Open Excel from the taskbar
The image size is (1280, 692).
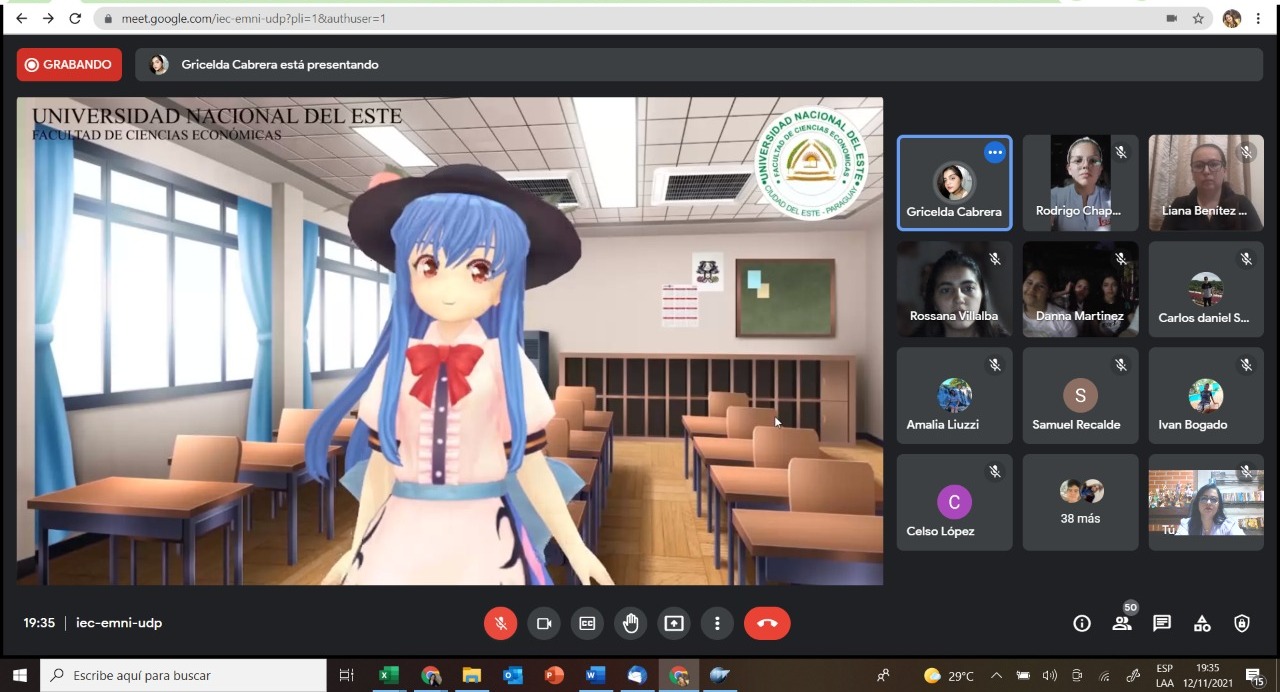pos(389,675)
